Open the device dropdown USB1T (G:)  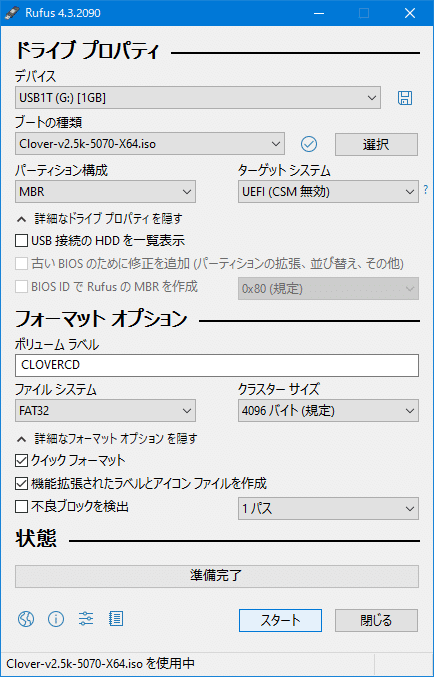[198, 98]
